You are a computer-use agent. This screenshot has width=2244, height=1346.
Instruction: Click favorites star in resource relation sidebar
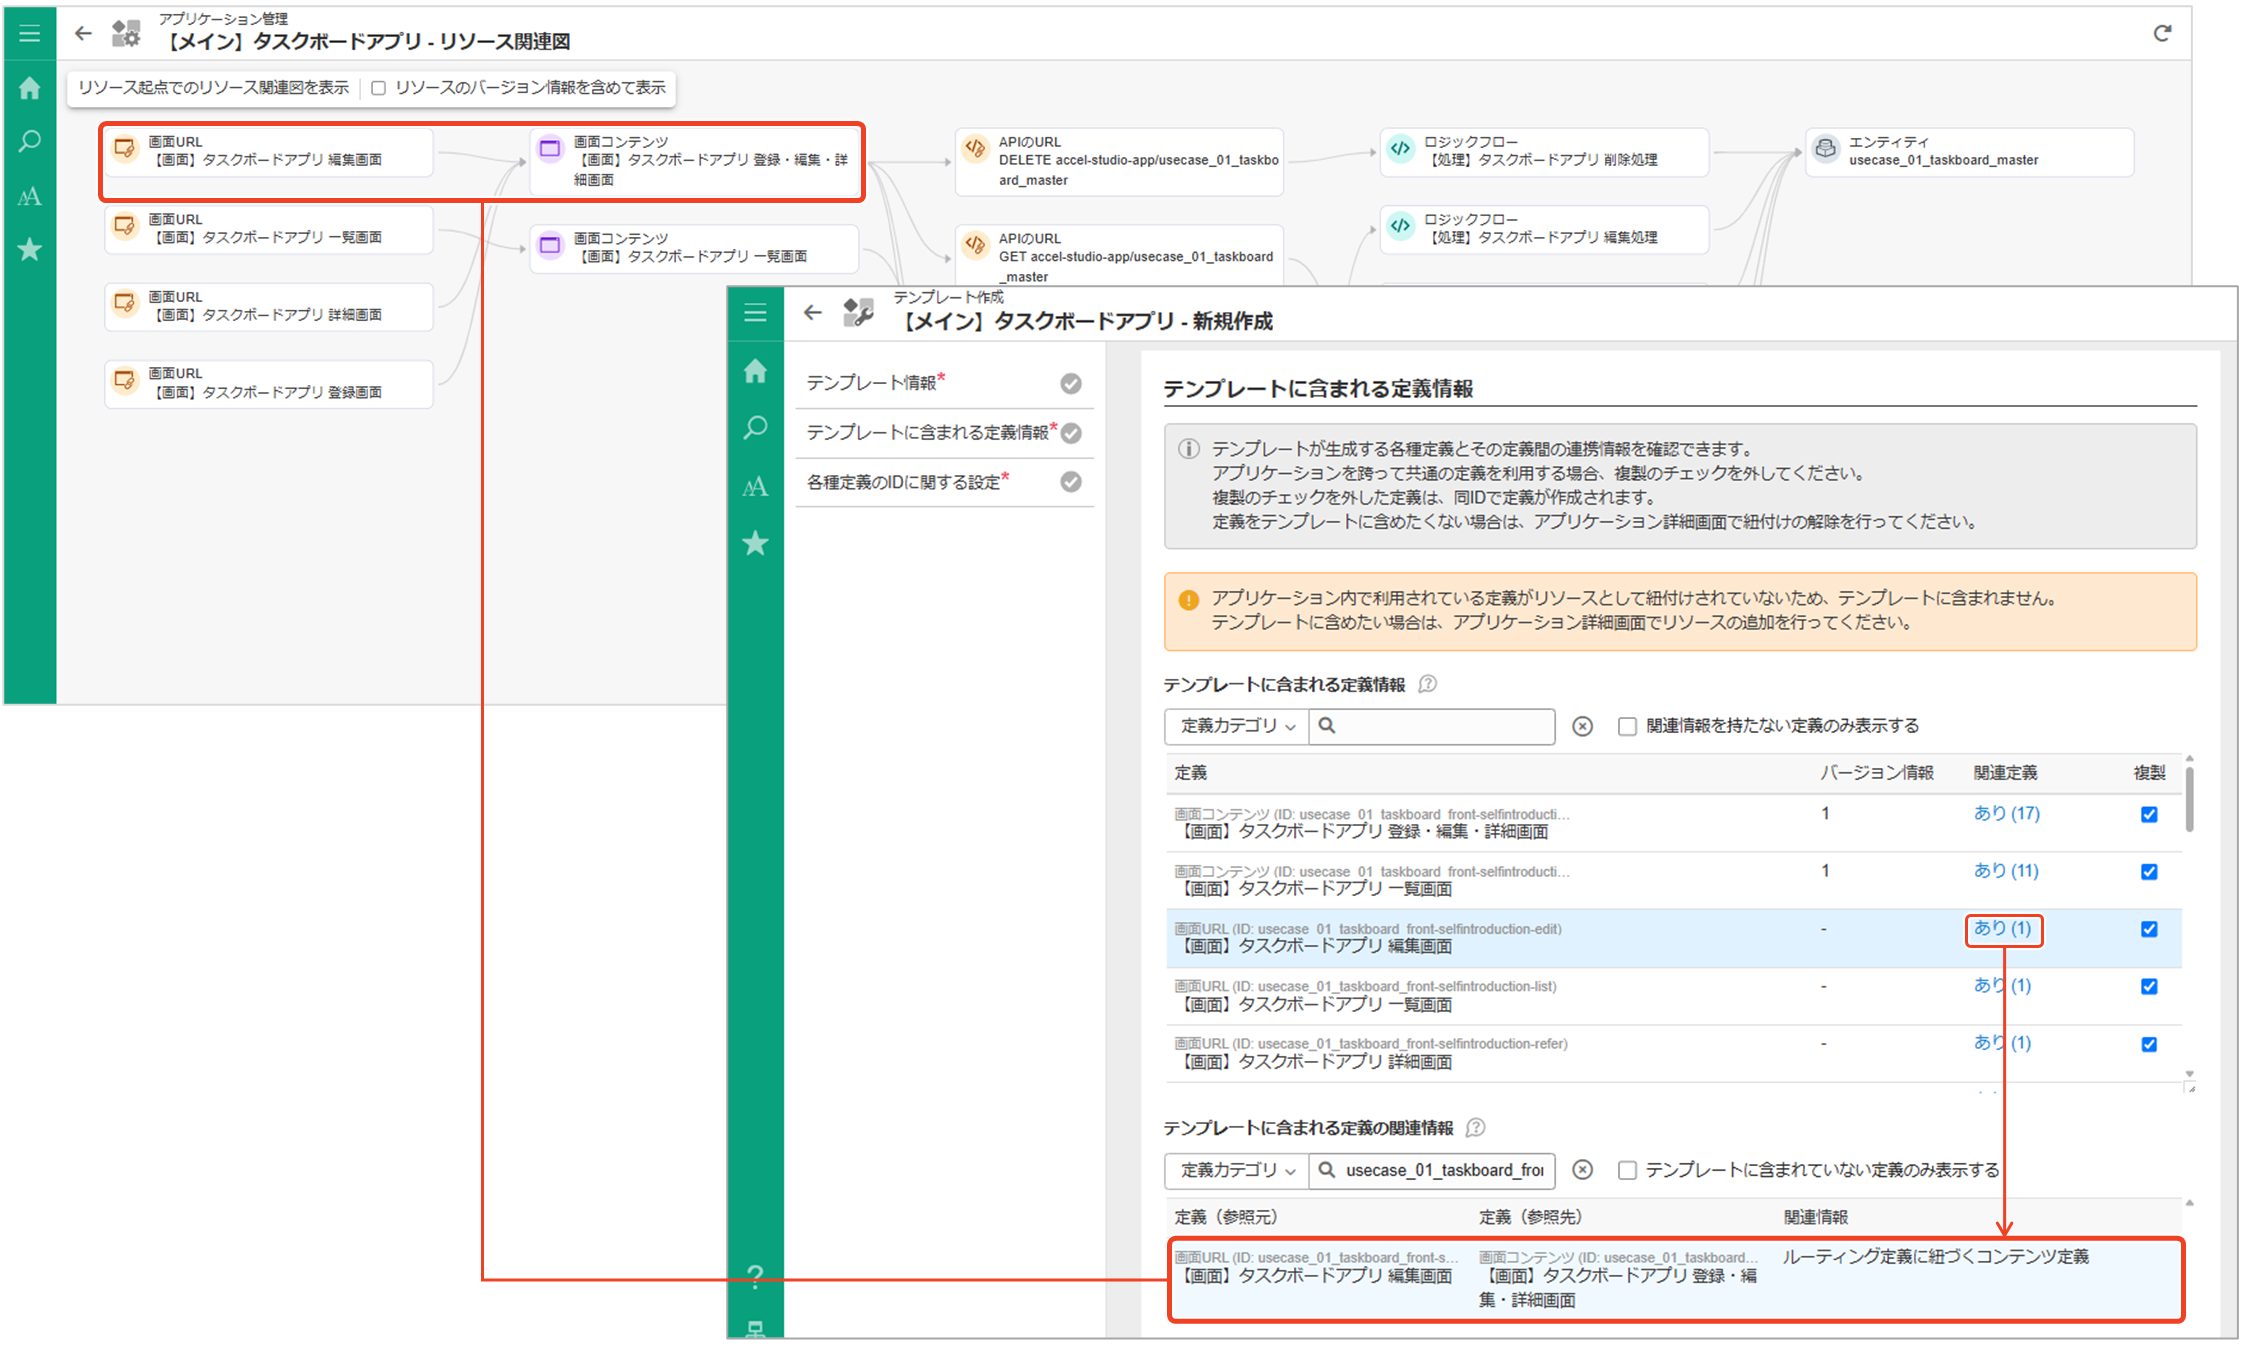tap(30, 249)
